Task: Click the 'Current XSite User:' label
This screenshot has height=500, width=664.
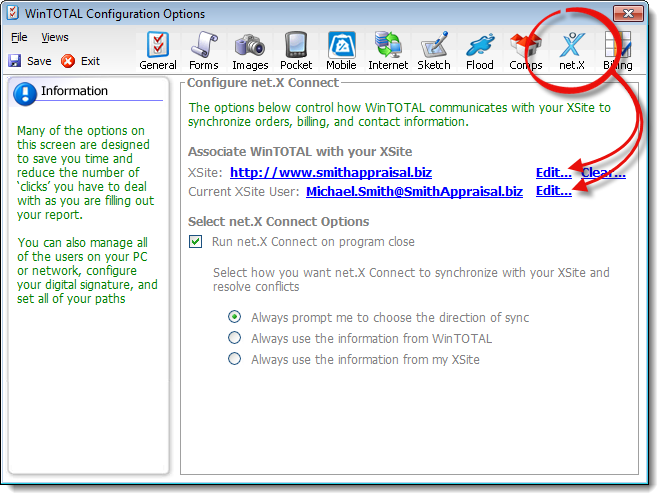Action: [243, 192]
